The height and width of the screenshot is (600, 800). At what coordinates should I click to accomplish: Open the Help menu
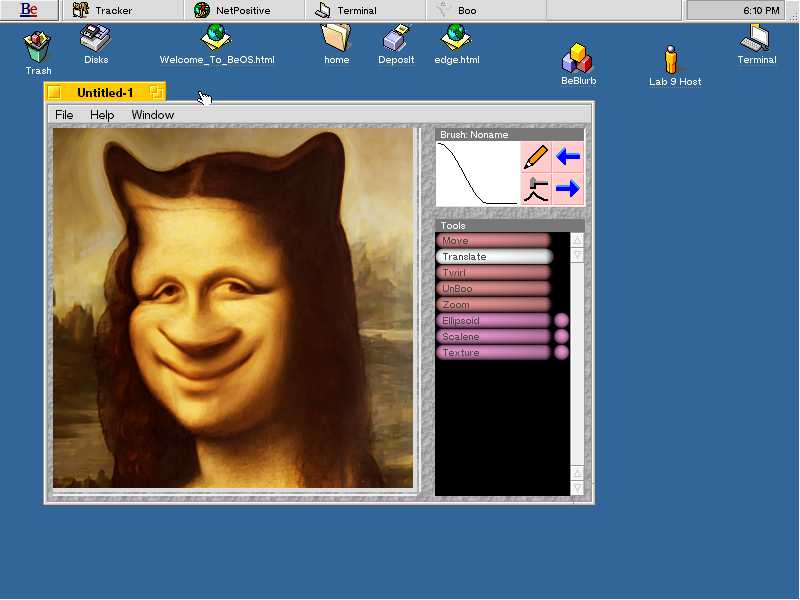(102, 115)
